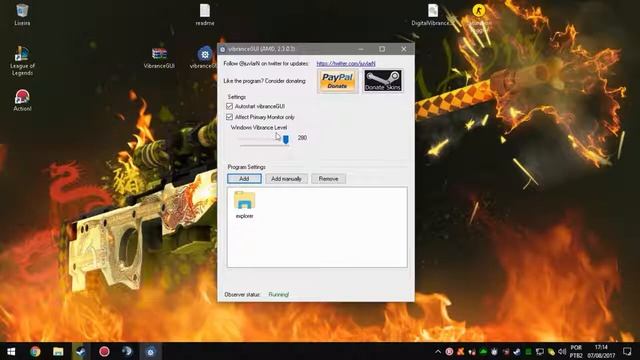Minimize the vibranceGUI window
The height and width of the screenshot is (360, 640).
[361, 49]
